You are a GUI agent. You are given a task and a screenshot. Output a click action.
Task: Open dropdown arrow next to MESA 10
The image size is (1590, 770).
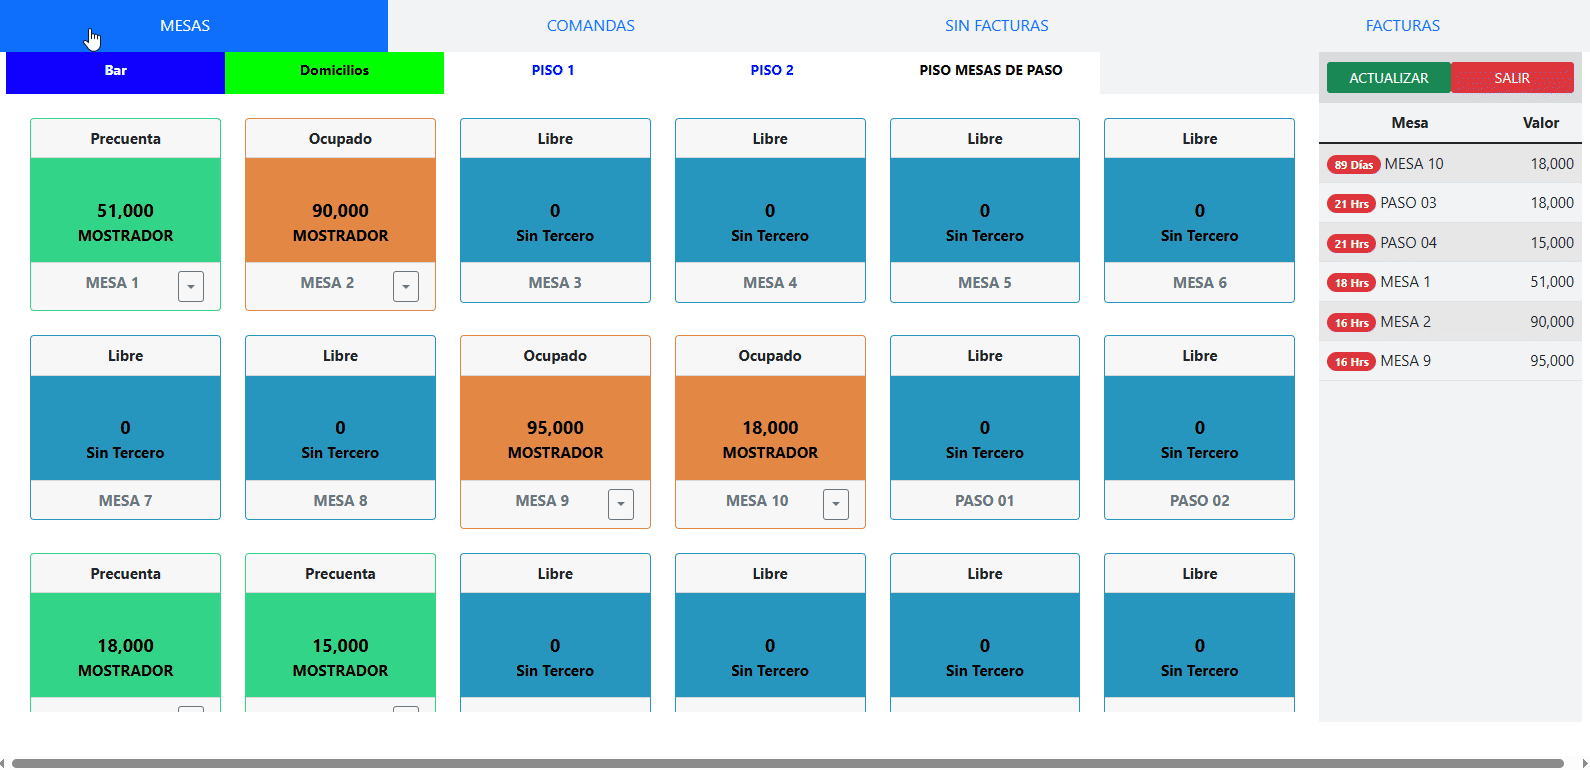835,504
